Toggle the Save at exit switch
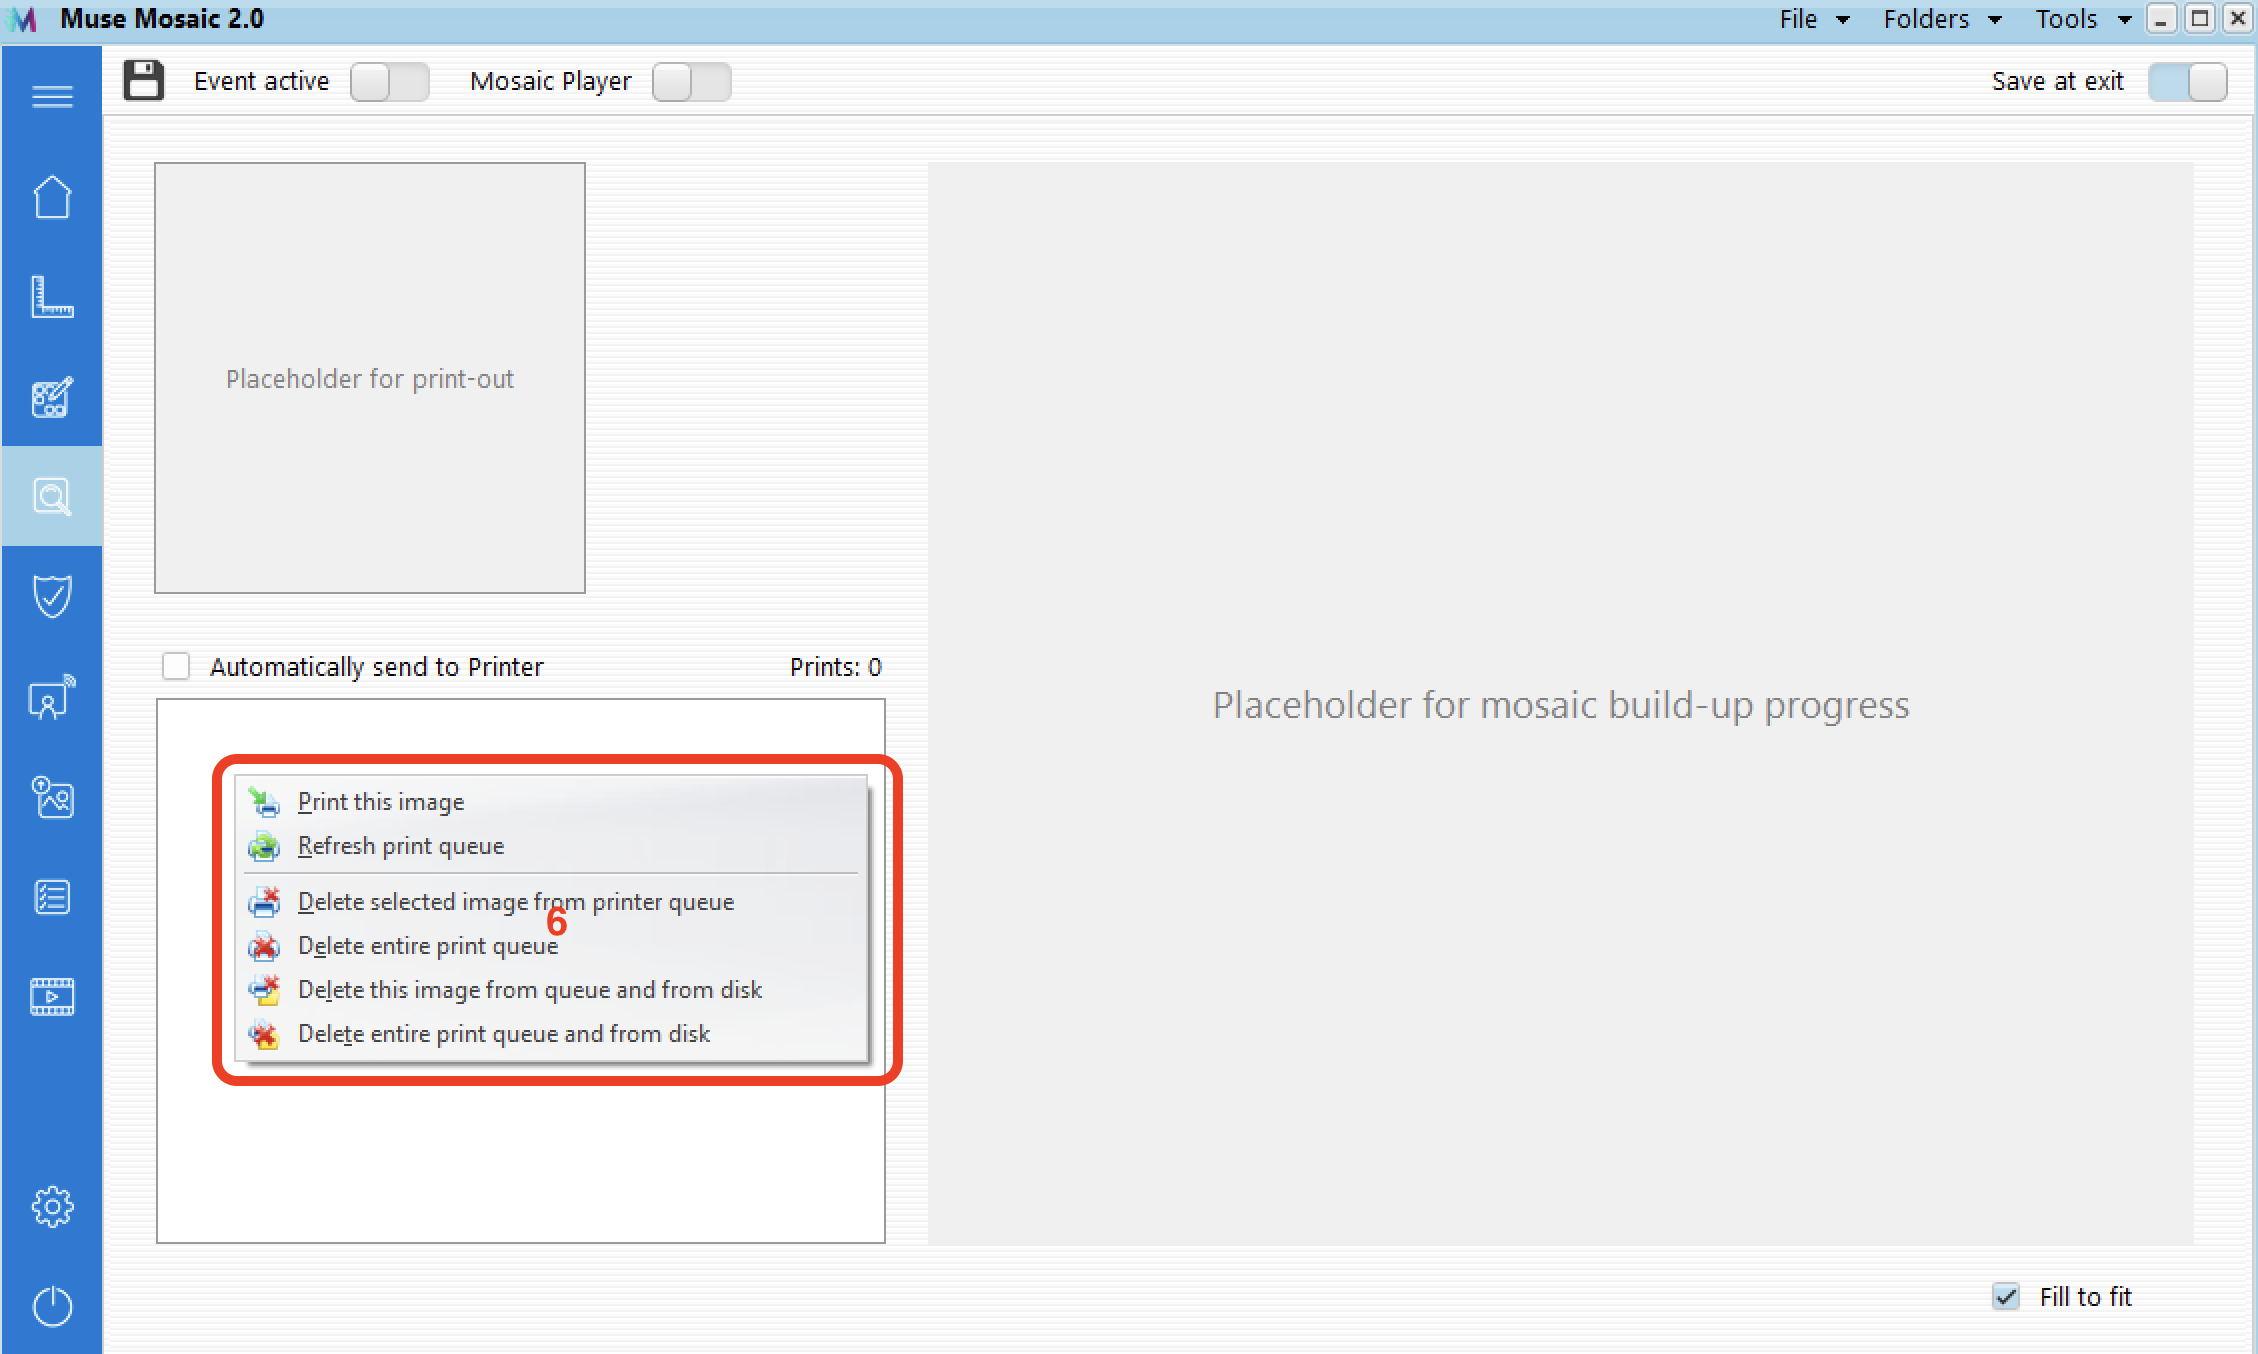 2187,82
